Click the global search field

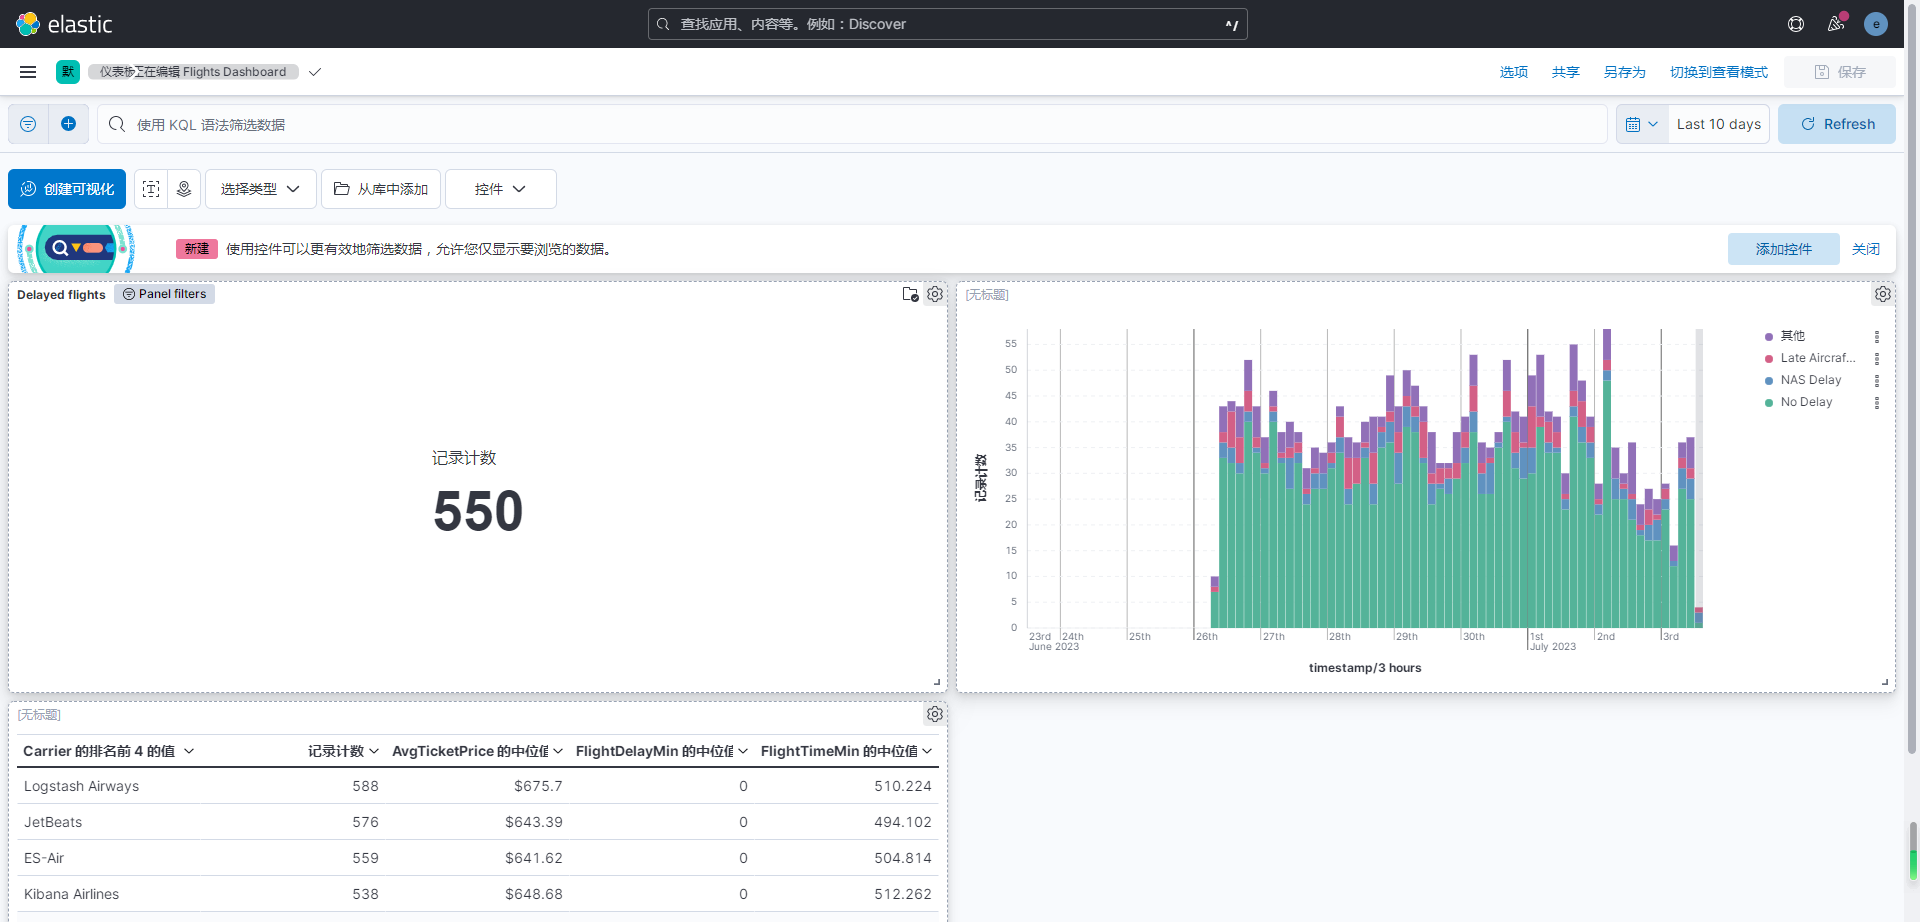948,24
